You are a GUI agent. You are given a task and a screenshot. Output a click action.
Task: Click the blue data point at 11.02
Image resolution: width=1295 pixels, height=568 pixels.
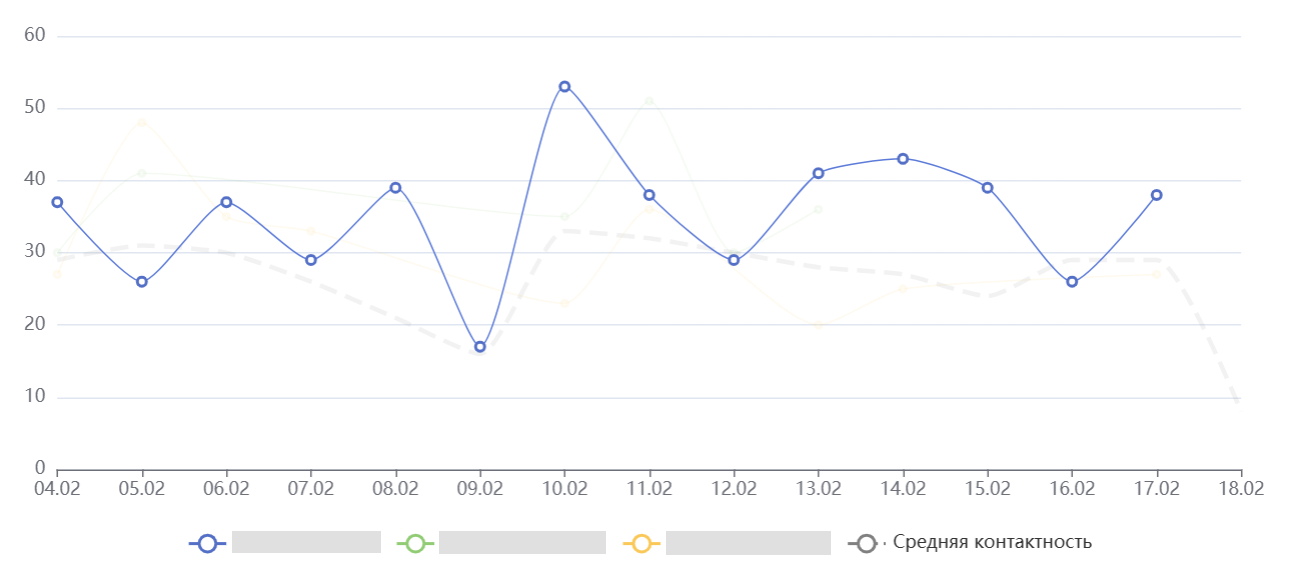(649, 195)
